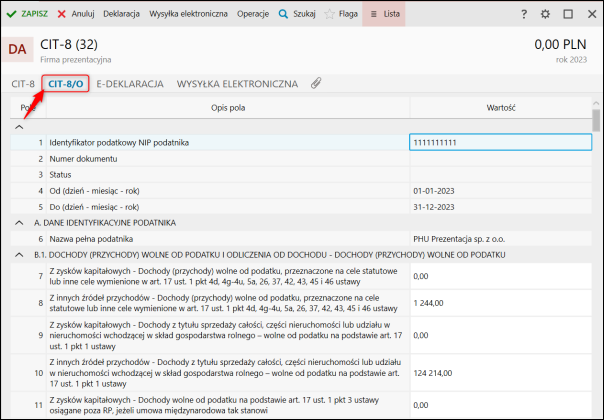Switch to the CIT-8/O tab
This screenshot has width=604, height=420.
[65, 84]
